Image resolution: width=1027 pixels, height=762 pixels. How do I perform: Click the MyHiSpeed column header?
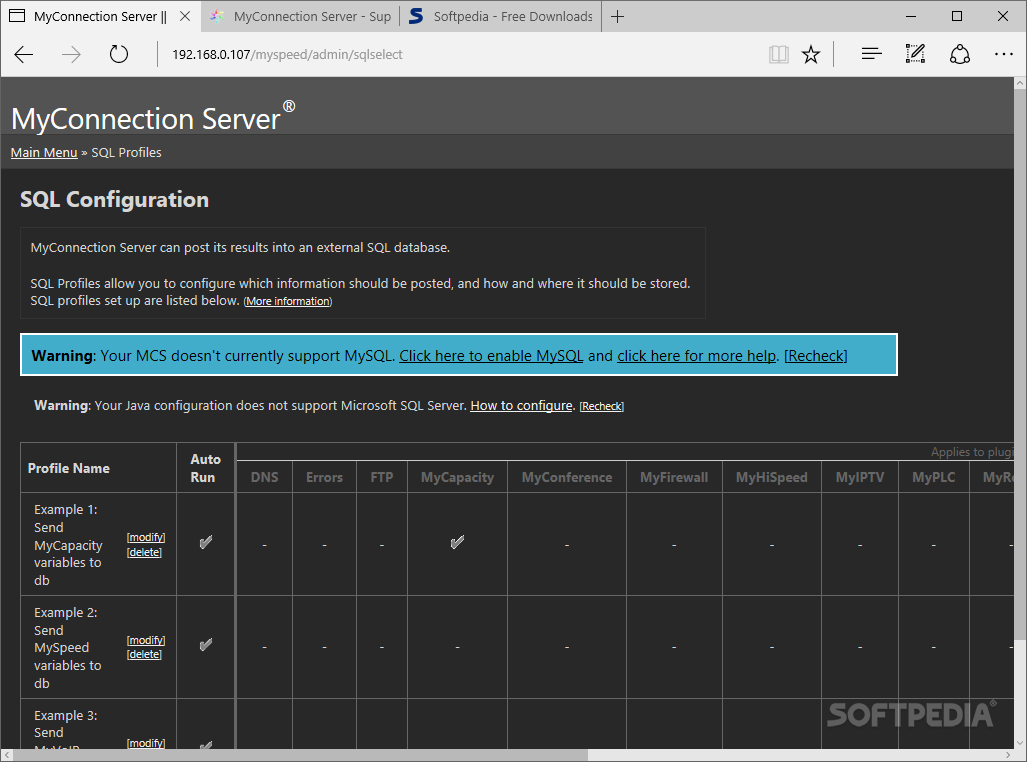772,478
